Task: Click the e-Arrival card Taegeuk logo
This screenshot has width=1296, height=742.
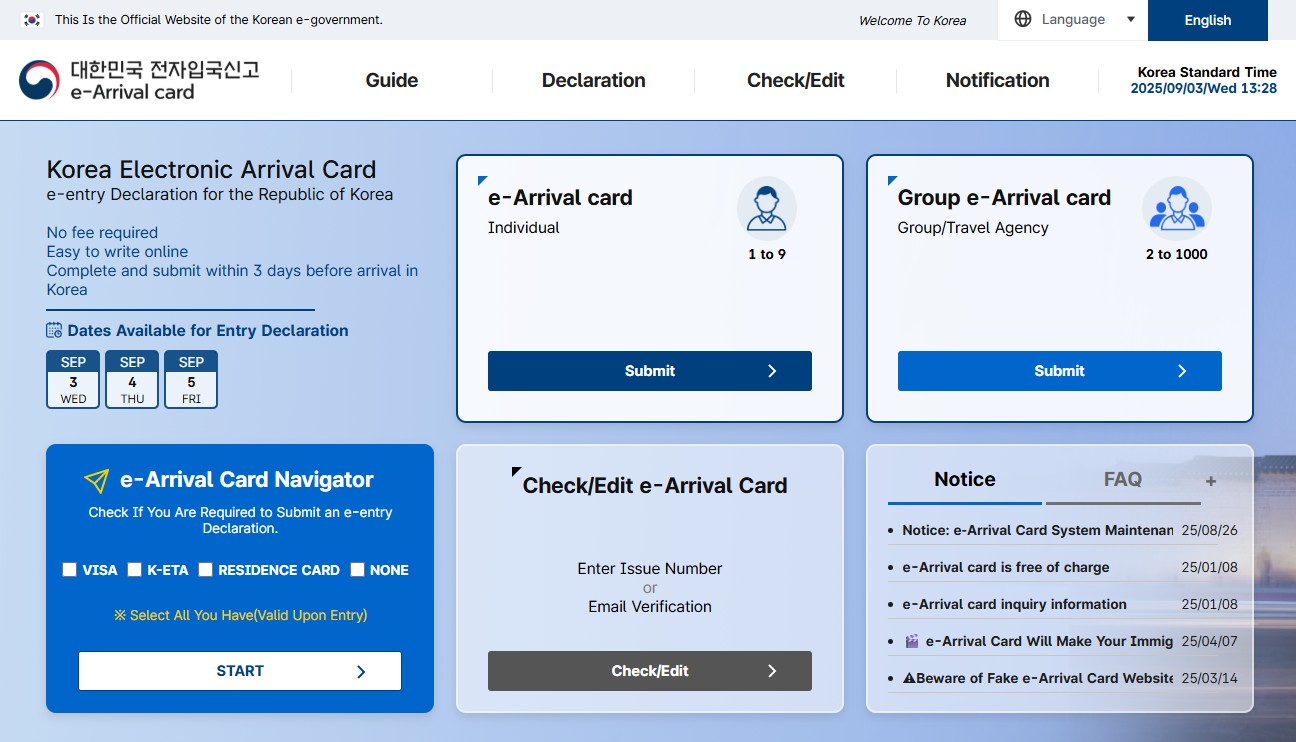Action: click(x=39, y=80)
